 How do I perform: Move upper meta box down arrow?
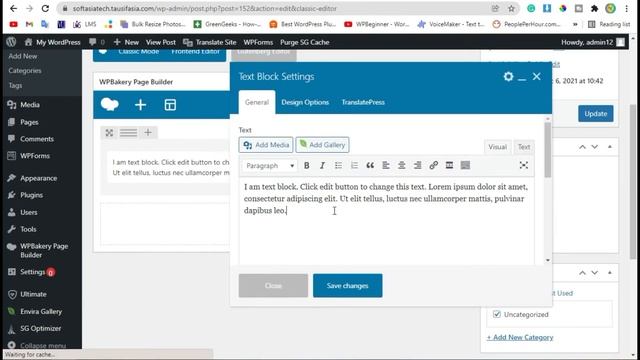point(595,147)
